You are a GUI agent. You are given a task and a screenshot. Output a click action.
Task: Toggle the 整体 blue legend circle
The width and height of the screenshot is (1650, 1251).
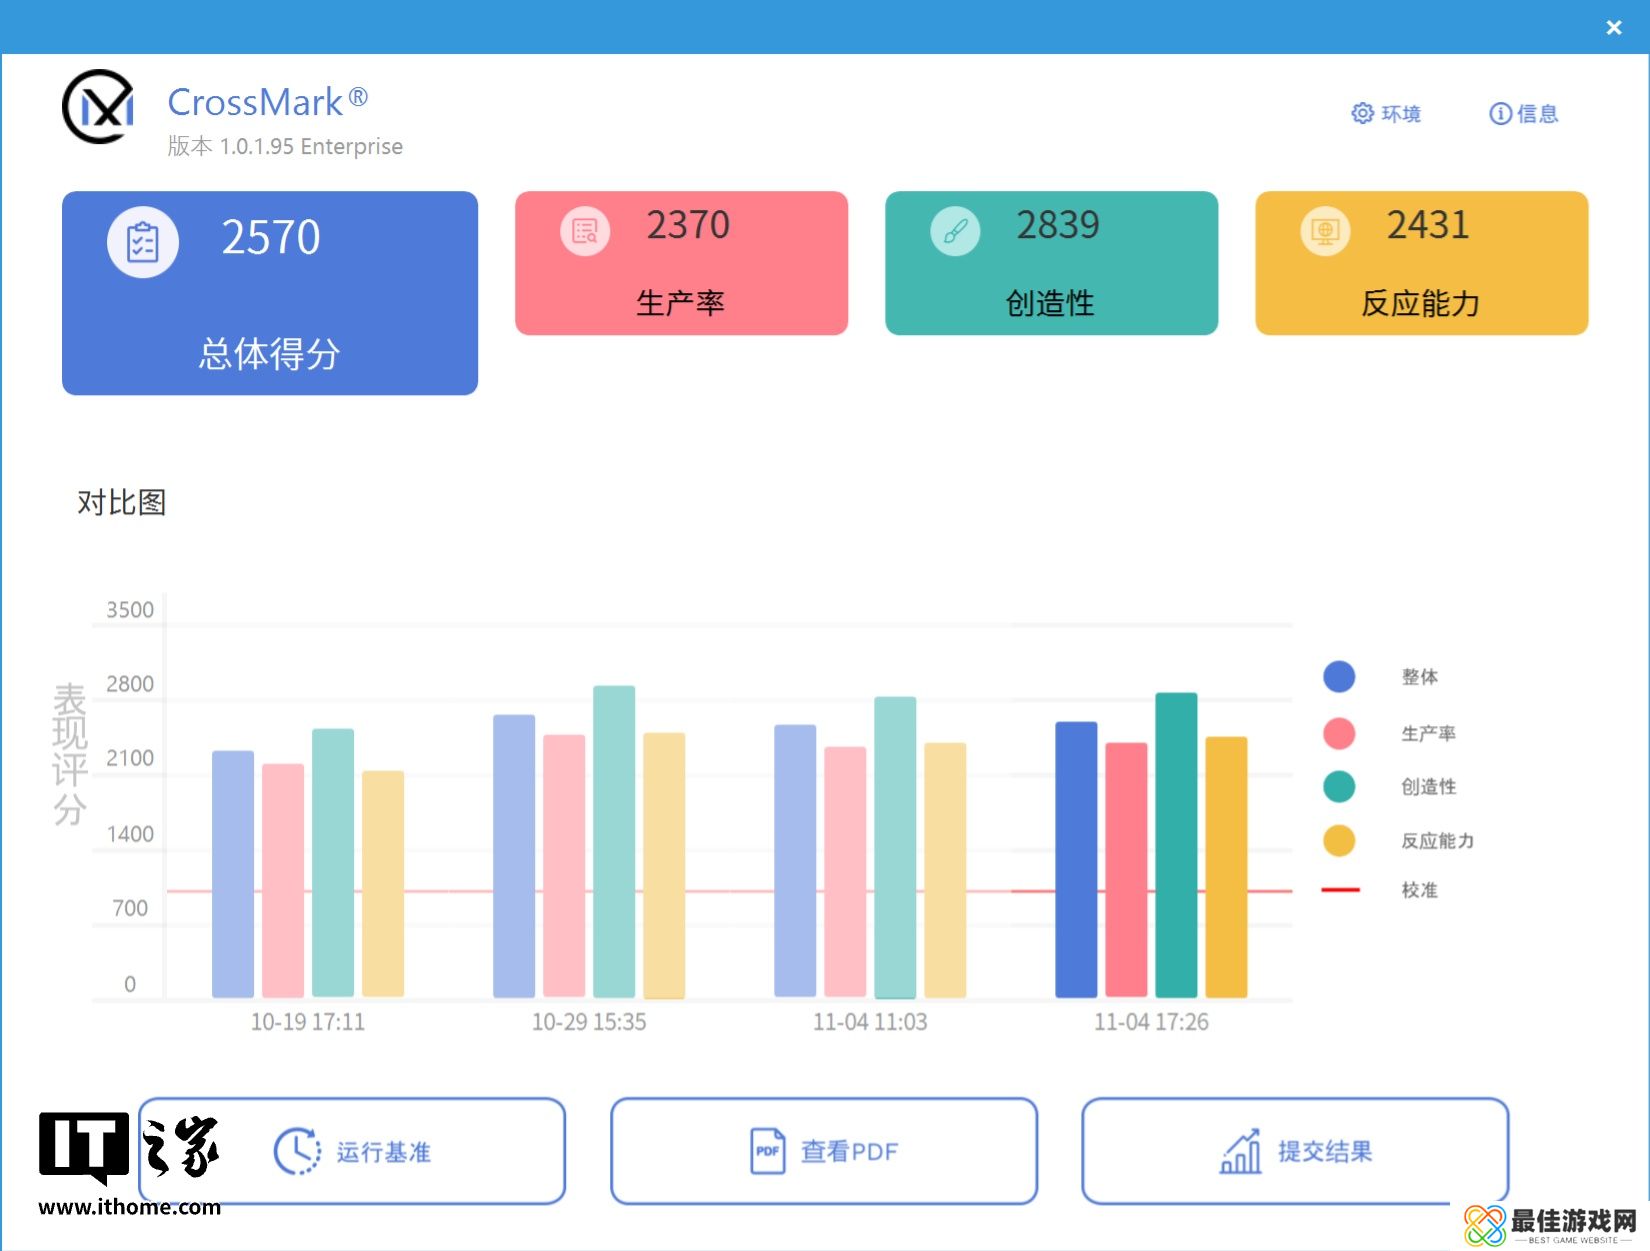tap(1339, 677)
